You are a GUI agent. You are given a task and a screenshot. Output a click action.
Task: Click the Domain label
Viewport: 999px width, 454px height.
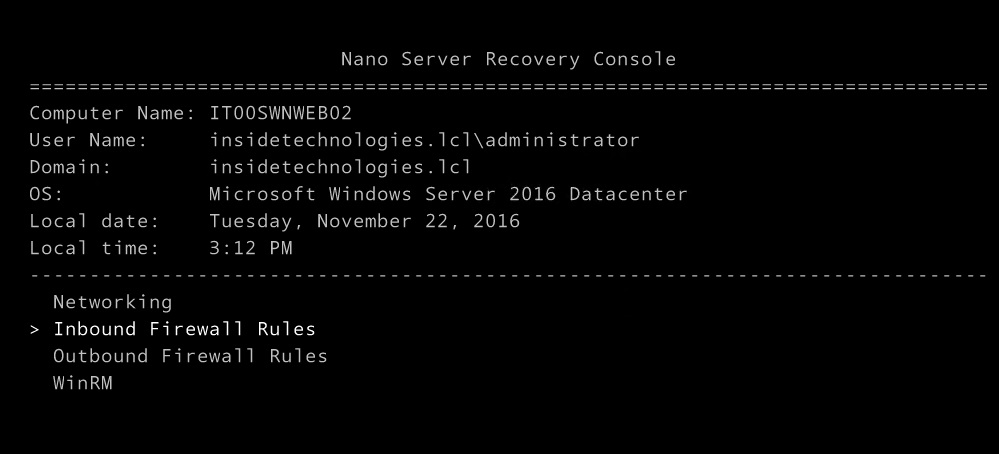70,167
